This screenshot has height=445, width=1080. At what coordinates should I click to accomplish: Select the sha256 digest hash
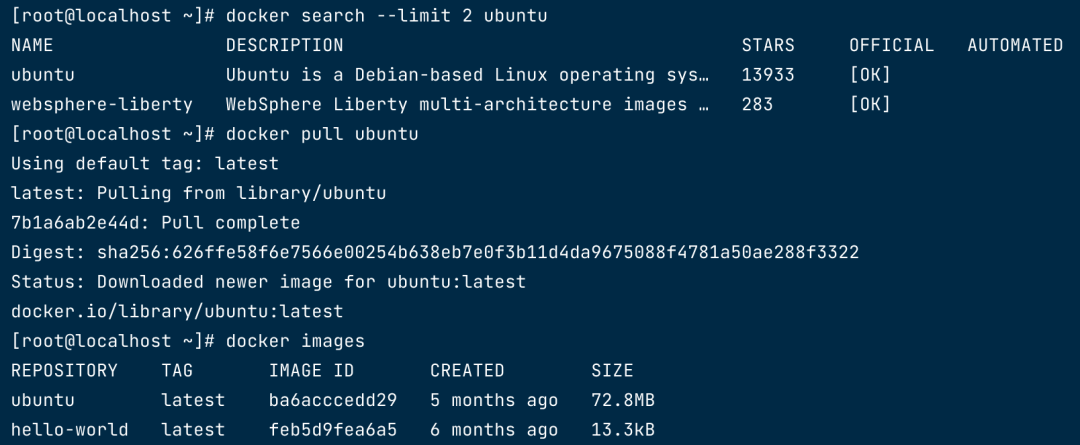tap(478, 253)
